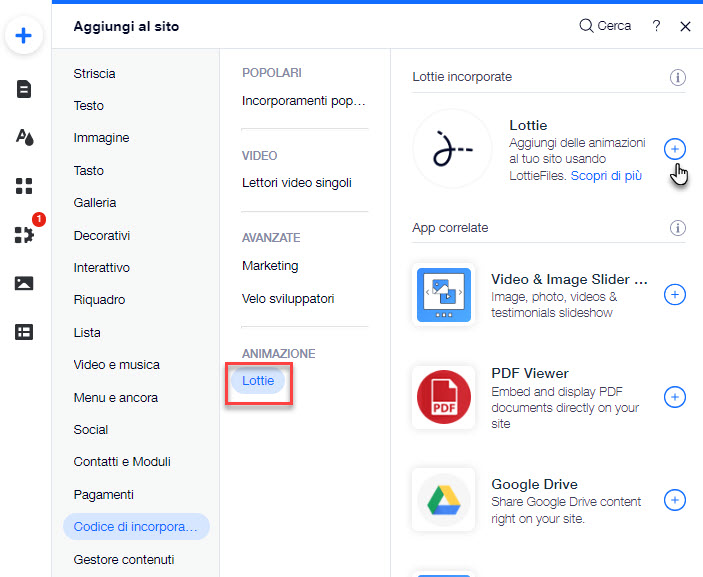Viewport: 703px width, 577px height.
Task: Click the blue plus Add button in sidebar
Action: (24, 35)
